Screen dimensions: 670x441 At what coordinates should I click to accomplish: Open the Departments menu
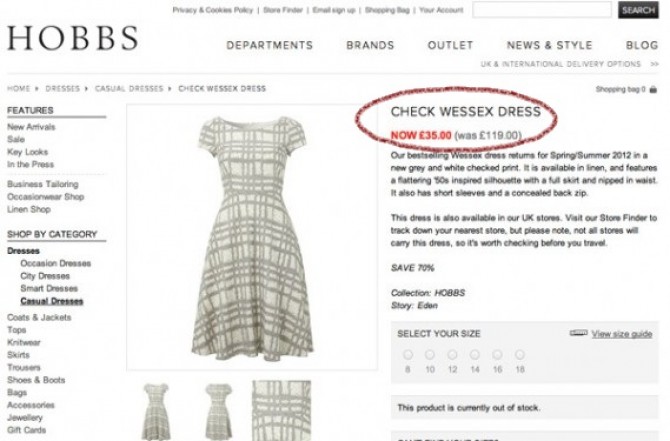click(270, 45)
